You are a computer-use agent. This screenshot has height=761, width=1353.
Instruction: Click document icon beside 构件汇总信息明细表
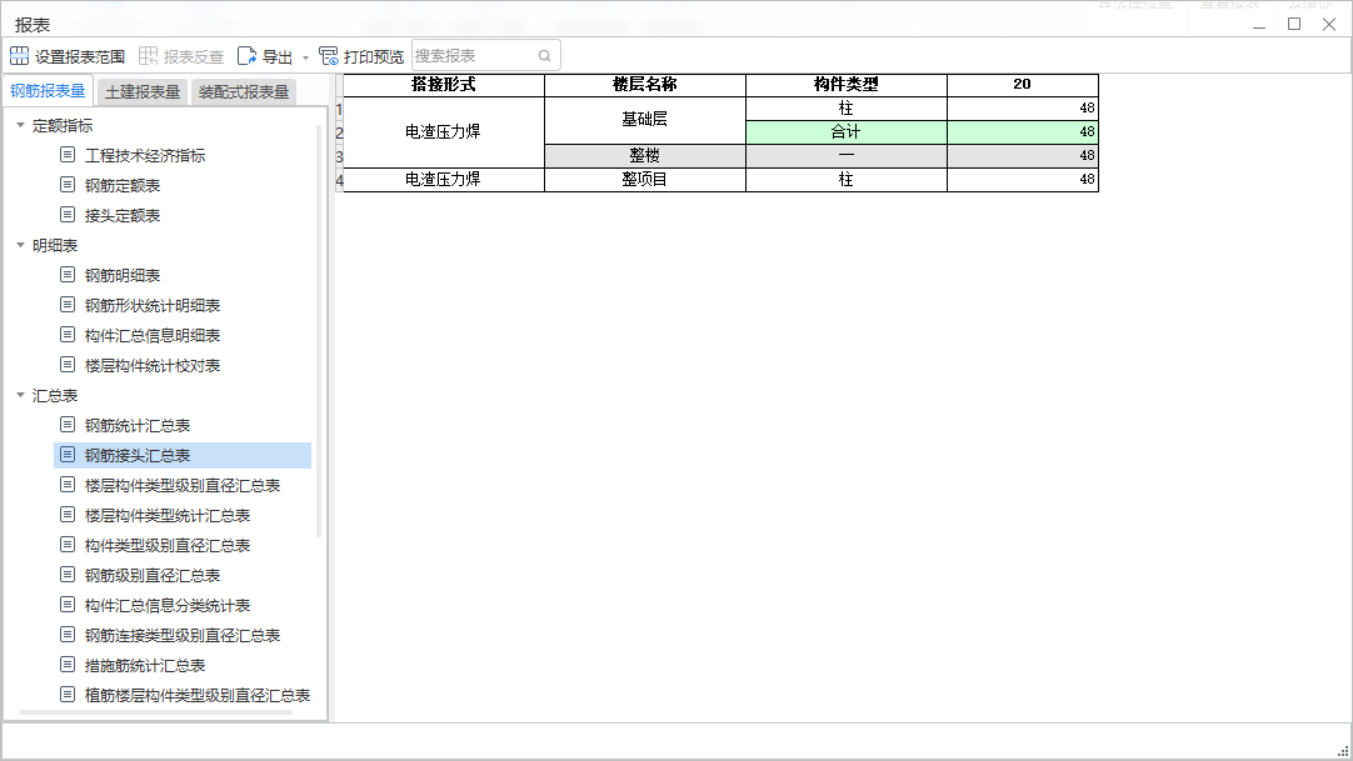click(68, 335)
